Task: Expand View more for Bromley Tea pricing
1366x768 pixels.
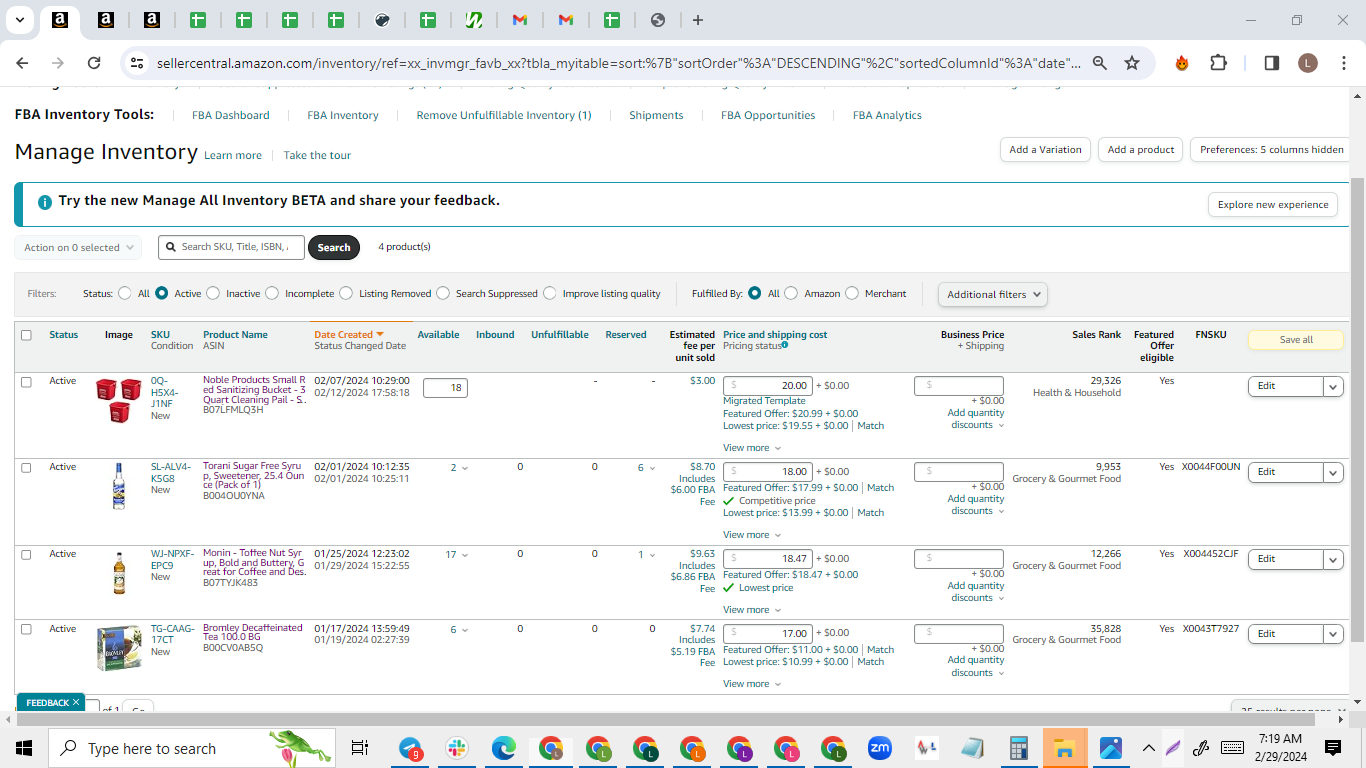Action: coord(752,684)
